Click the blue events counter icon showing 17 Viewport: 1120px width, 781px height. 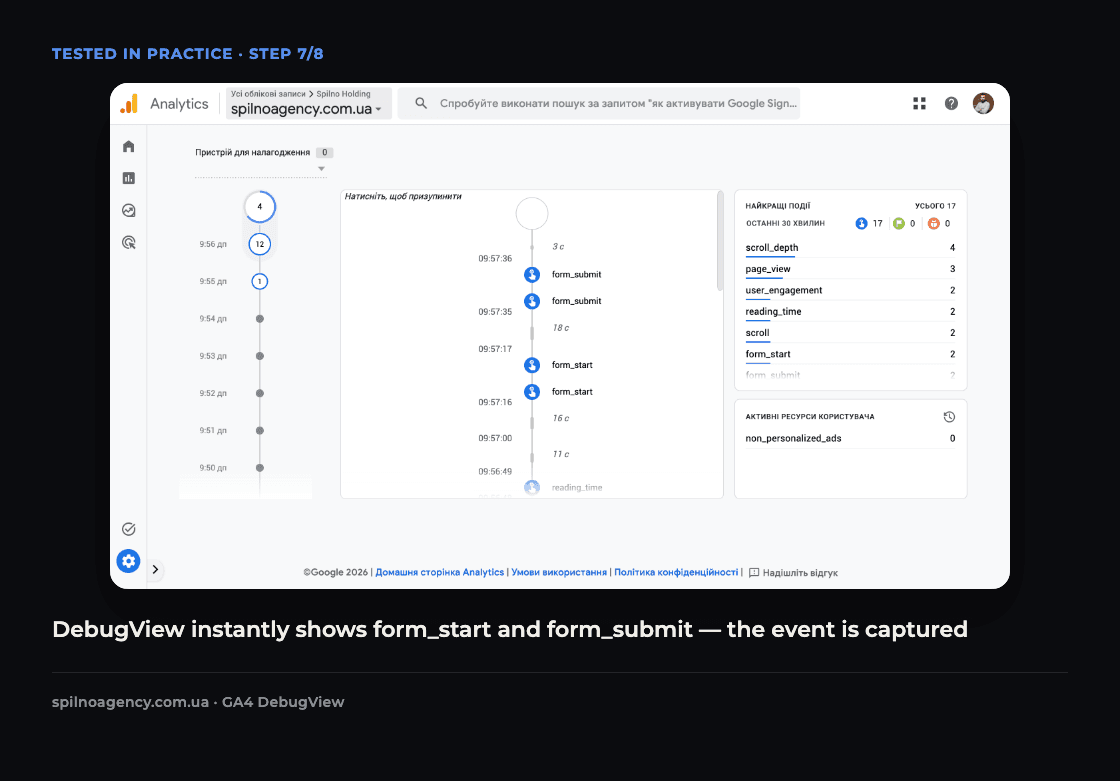861,224
